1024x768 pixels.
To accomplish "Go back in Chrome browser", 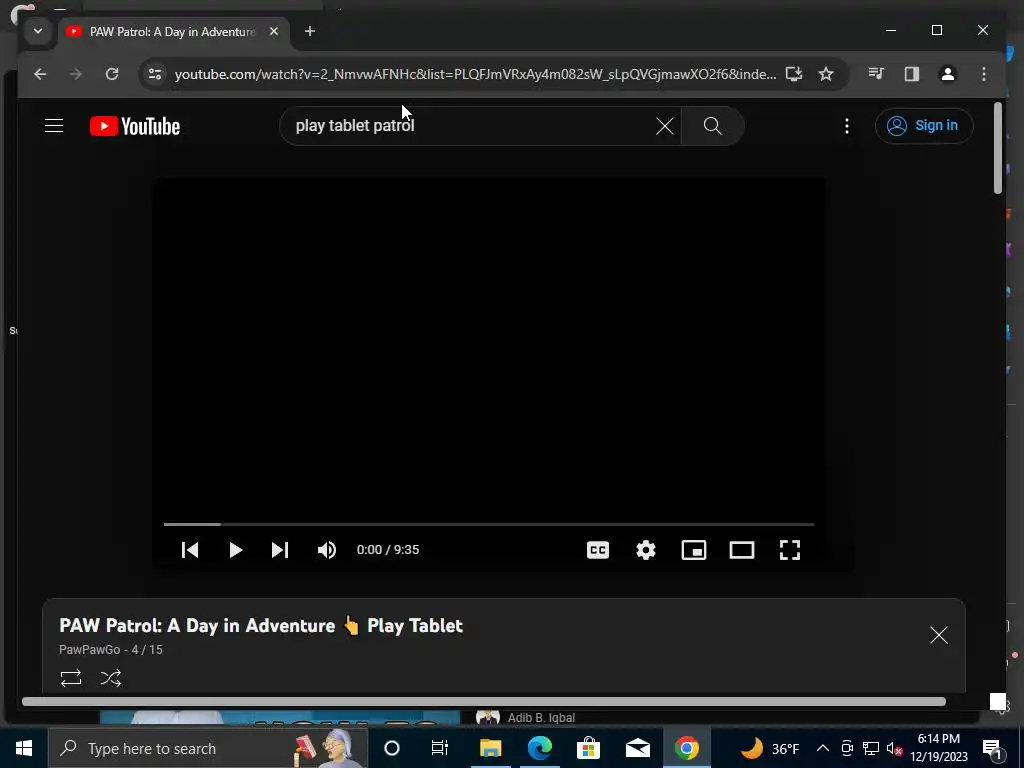I will (40, 74).
